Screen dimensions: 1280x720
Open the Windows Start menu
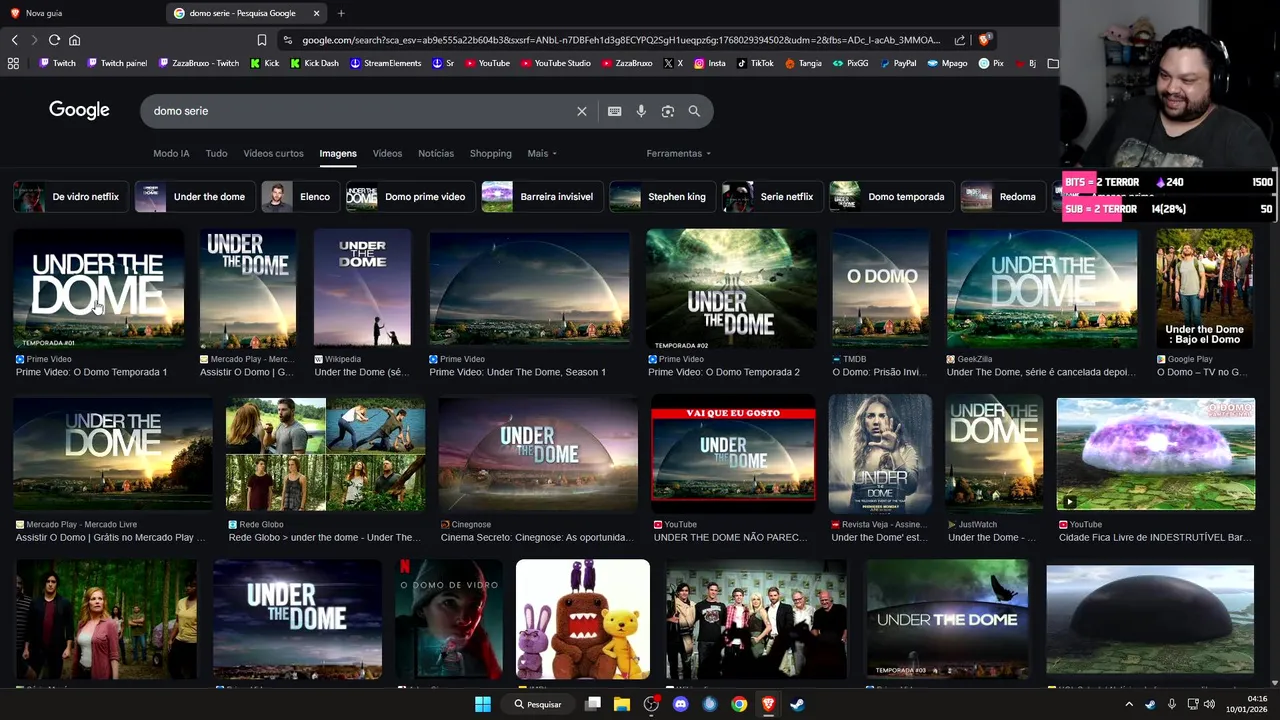tap(483, 704)
